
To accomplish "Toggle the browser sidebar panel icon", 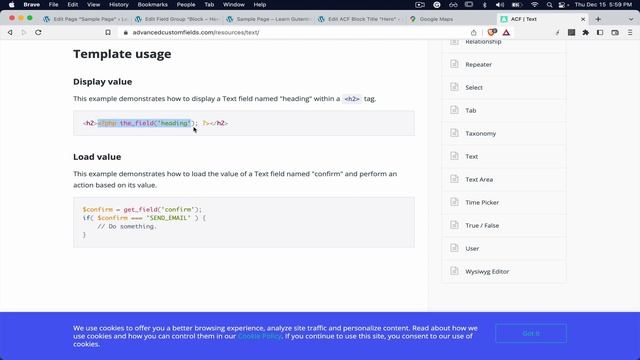I will coord(600,32).
